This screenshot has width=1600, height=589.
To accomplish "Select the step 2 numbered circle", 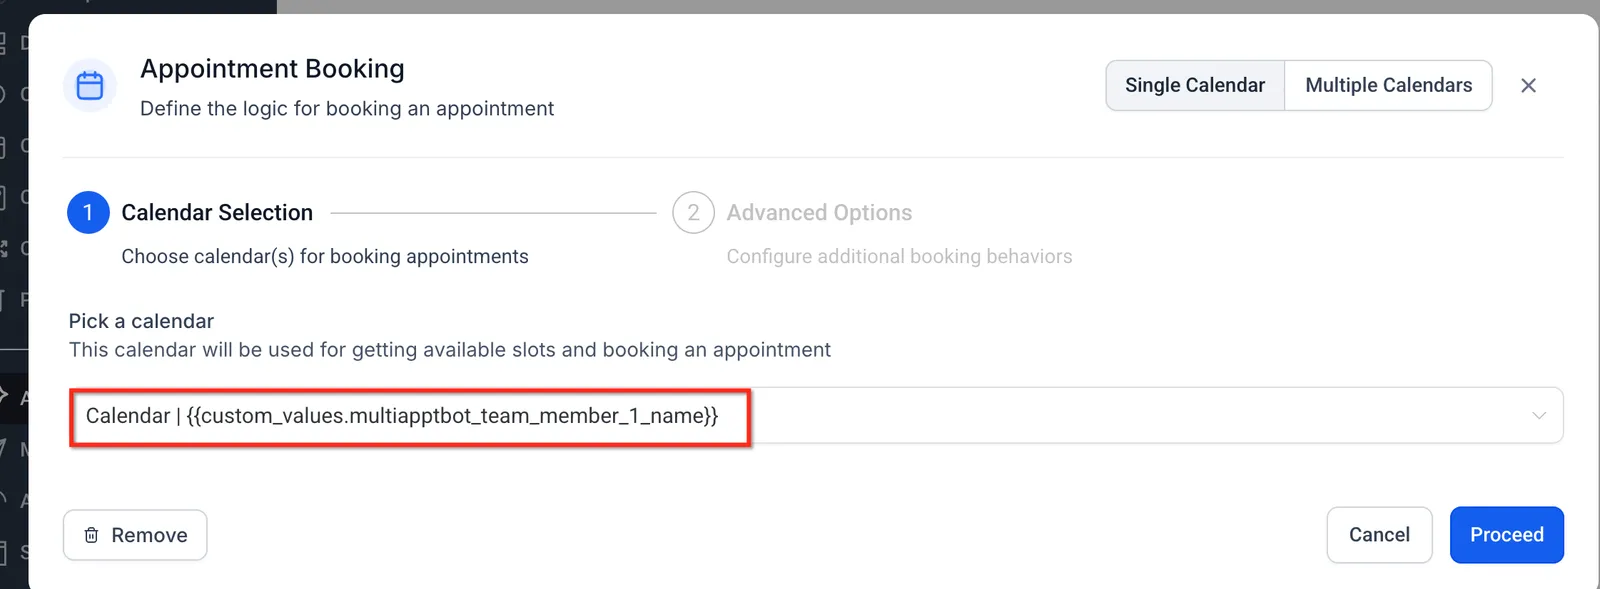I will 693,213.
